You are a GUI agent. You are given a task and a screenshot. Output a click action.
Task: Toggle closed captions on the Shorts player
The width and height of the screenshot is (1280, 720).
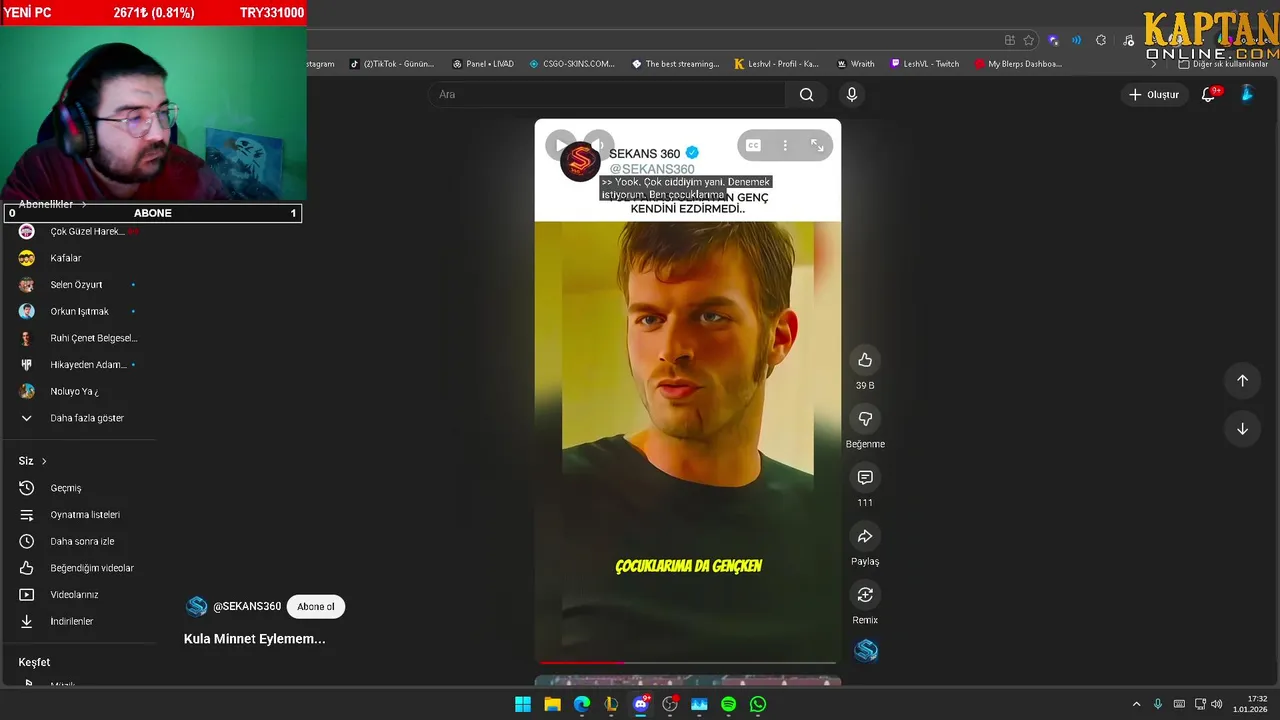point(753,146)
